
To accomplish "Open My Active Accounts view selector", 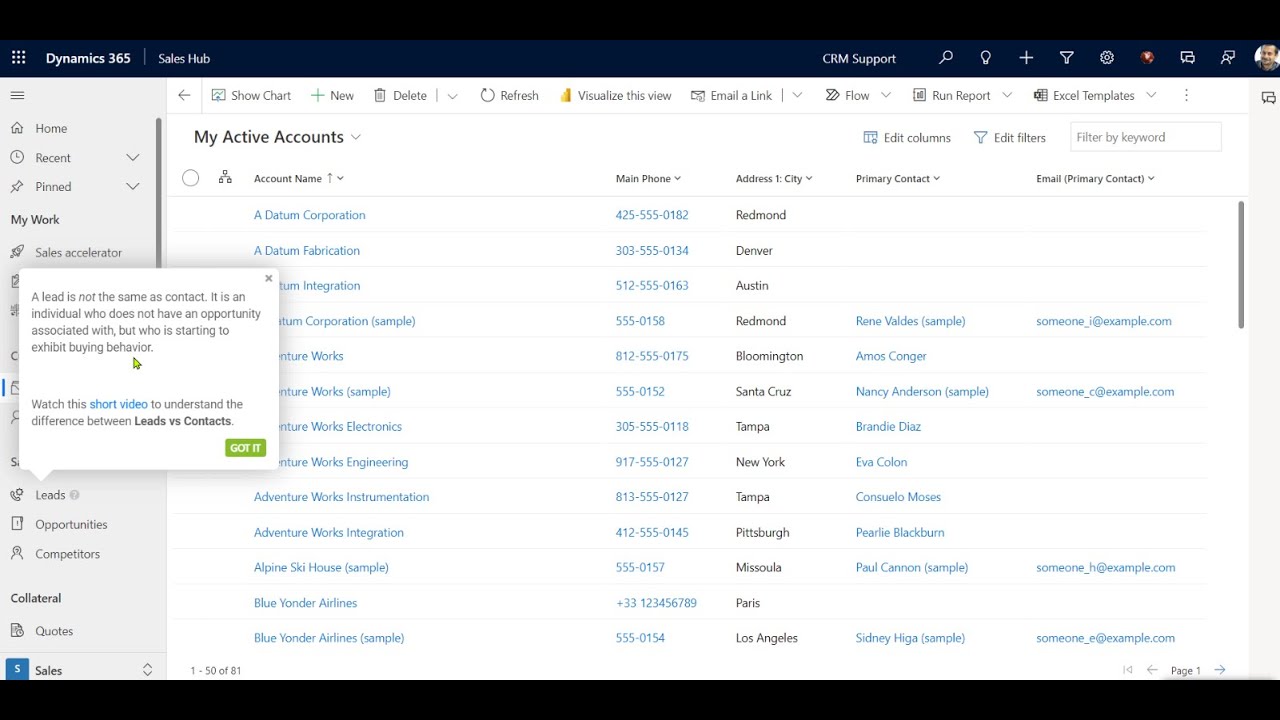I will point(278,137).
